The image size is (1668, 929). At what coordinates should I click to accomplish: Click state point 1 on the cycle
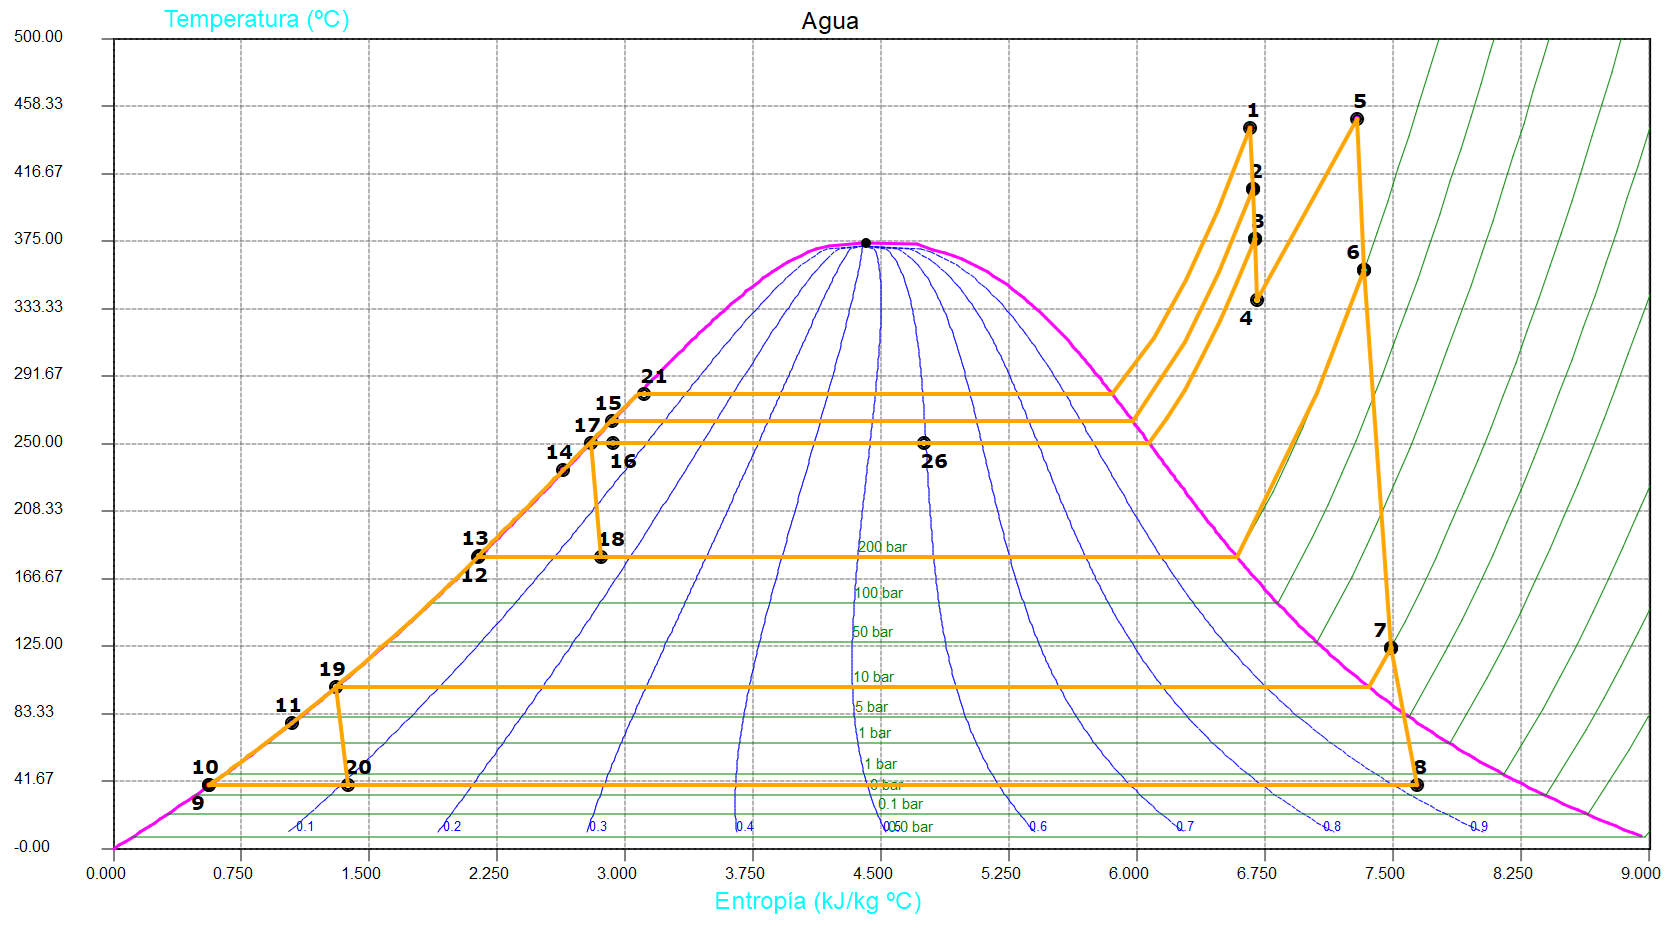point(1249,128)
